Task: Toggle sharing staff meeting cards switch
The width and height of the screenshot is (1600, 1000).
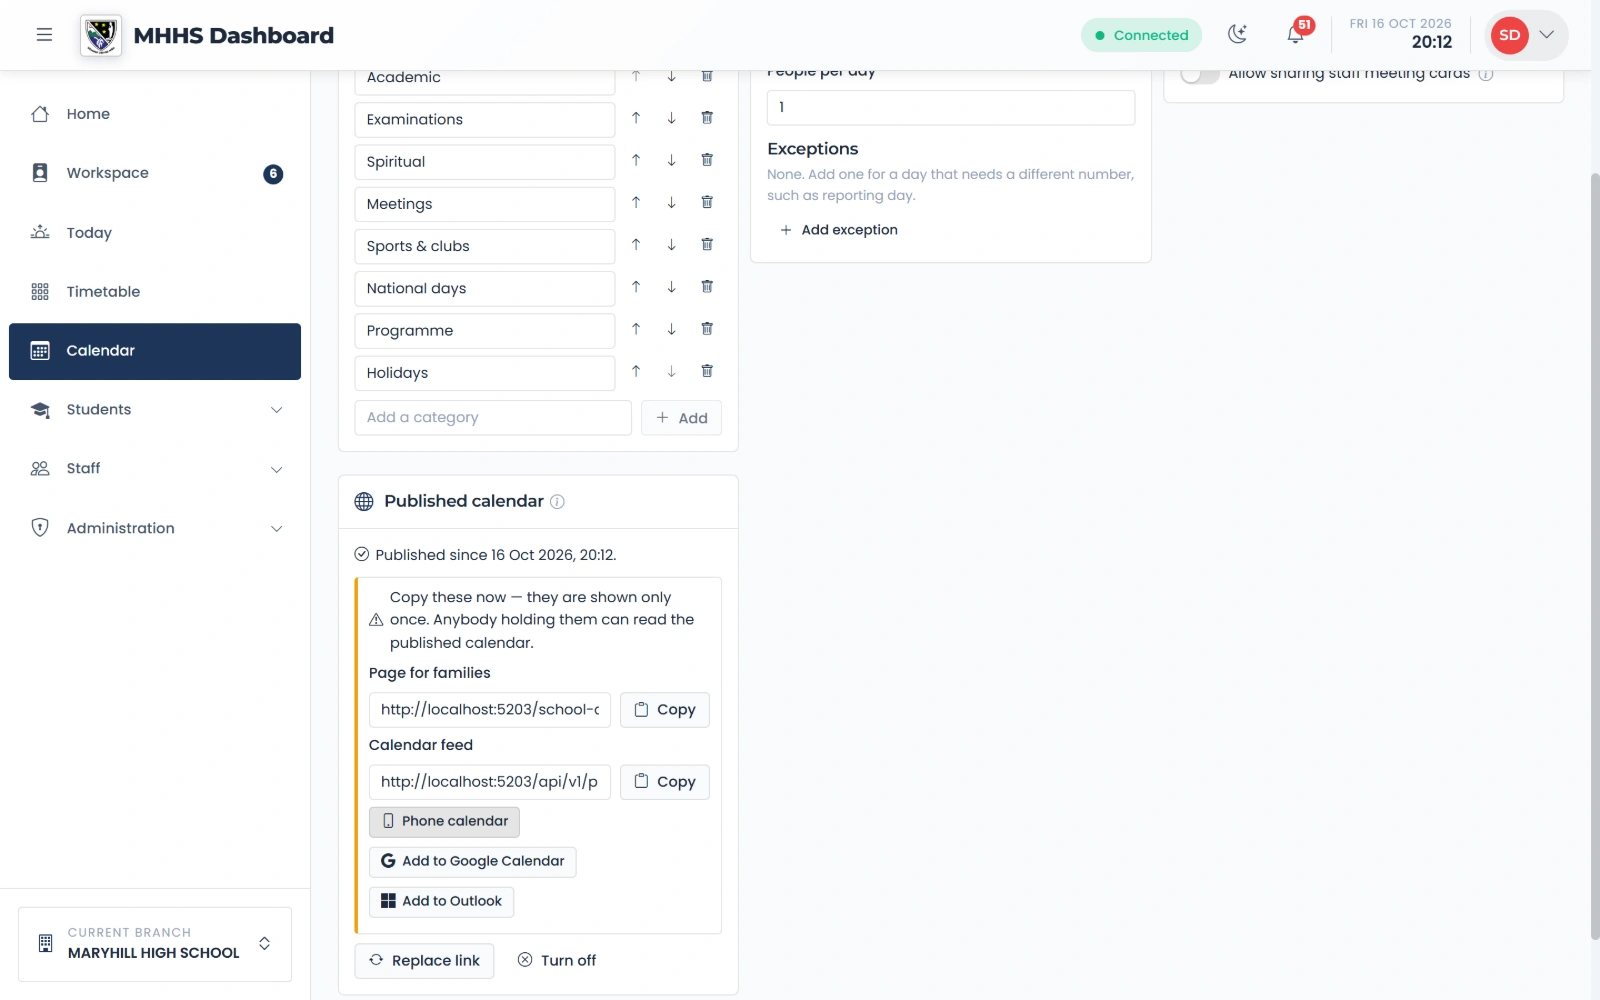Action: coord(1200,74)
